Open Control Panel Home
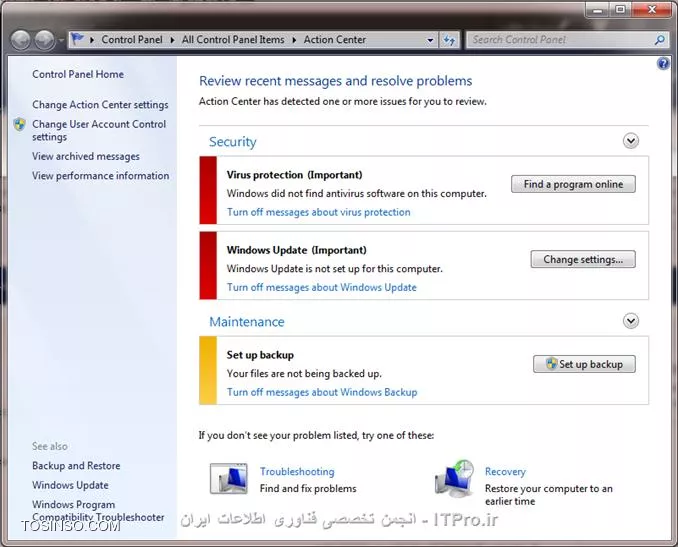678x547 pixels. click(78, 74)
